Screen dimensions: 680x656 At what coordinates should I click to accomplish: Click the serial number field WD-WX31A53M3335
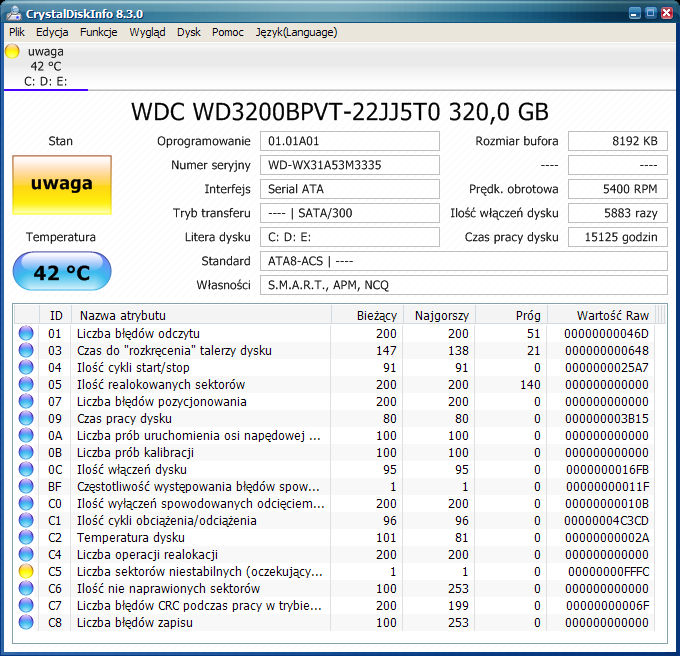[x=350, y=165]
